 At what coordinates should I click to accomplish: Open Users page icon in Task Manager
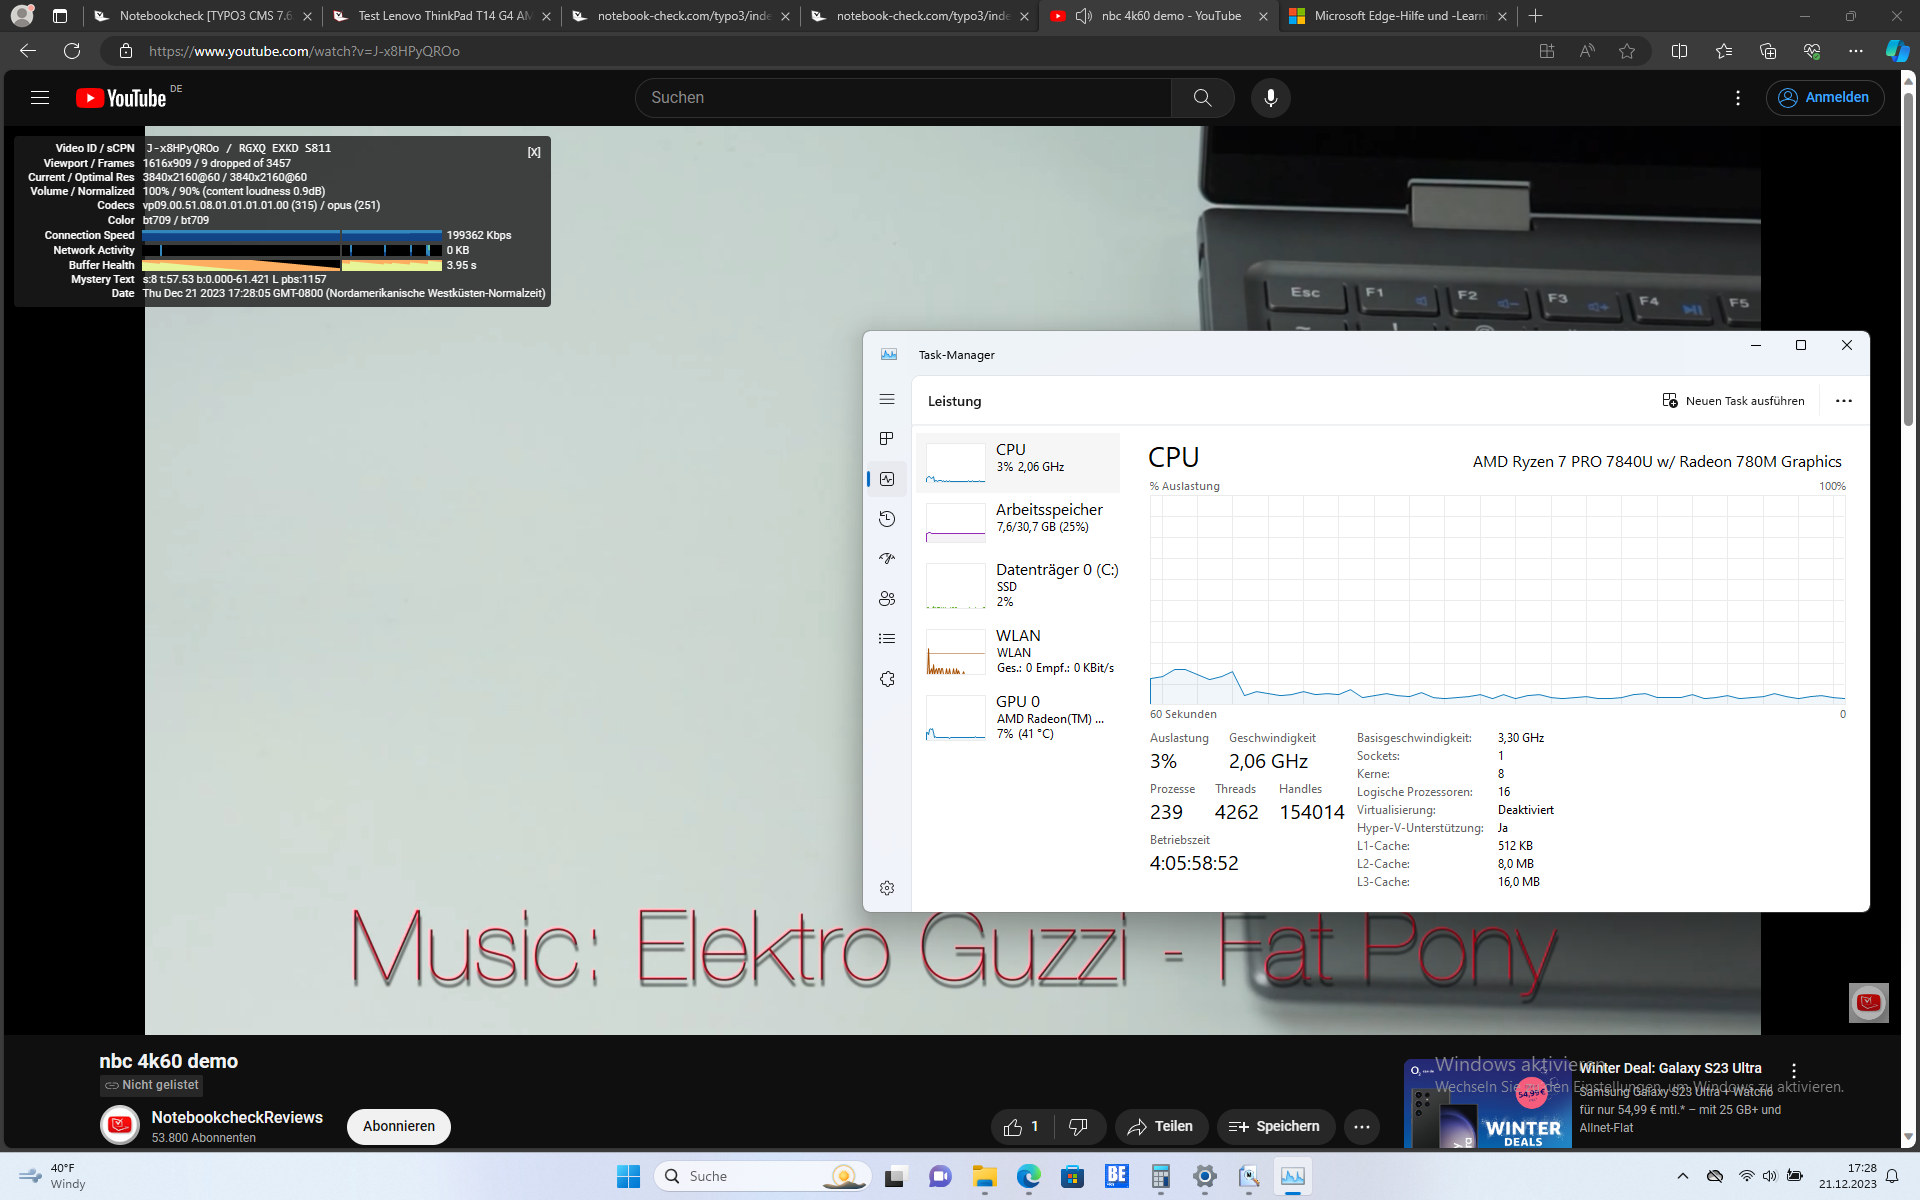(x=887, y=599)
